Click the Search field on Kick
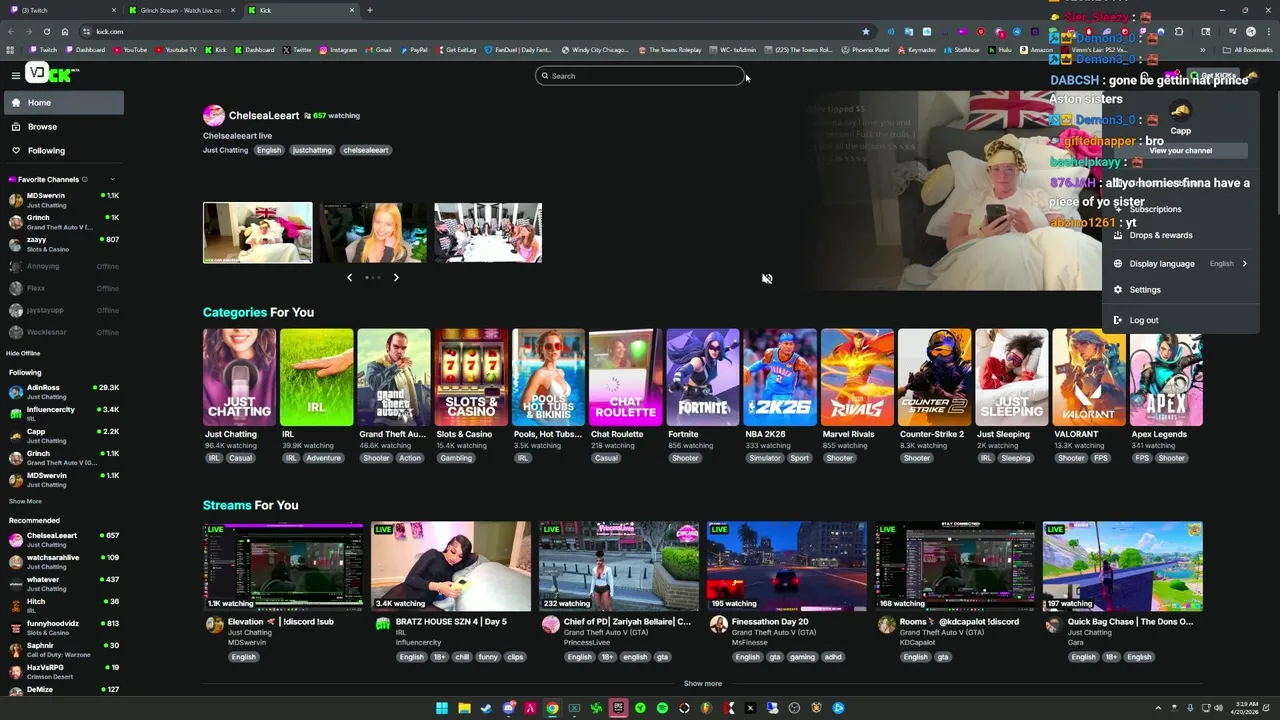 (640, 76)
